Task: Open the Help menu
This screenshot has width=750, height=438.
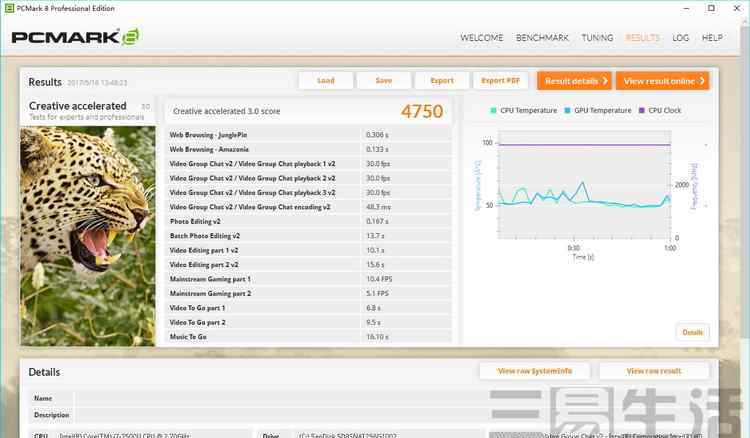Action: pyautogui.click(x=712, y=38)
